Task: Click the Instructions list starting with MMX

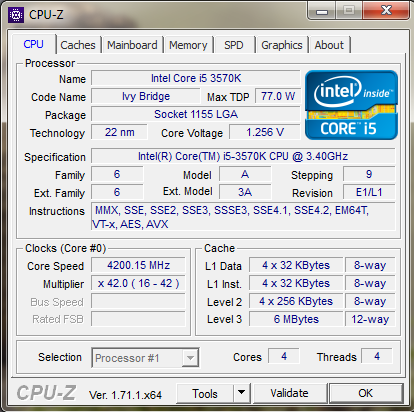Action: [243, 217]
